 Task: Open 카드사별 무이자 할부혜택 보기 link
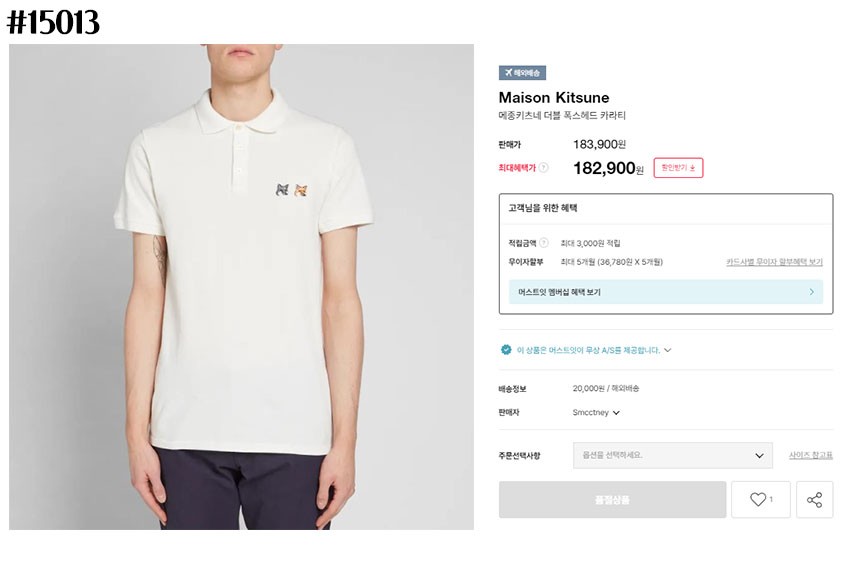[x=774, y=262]
